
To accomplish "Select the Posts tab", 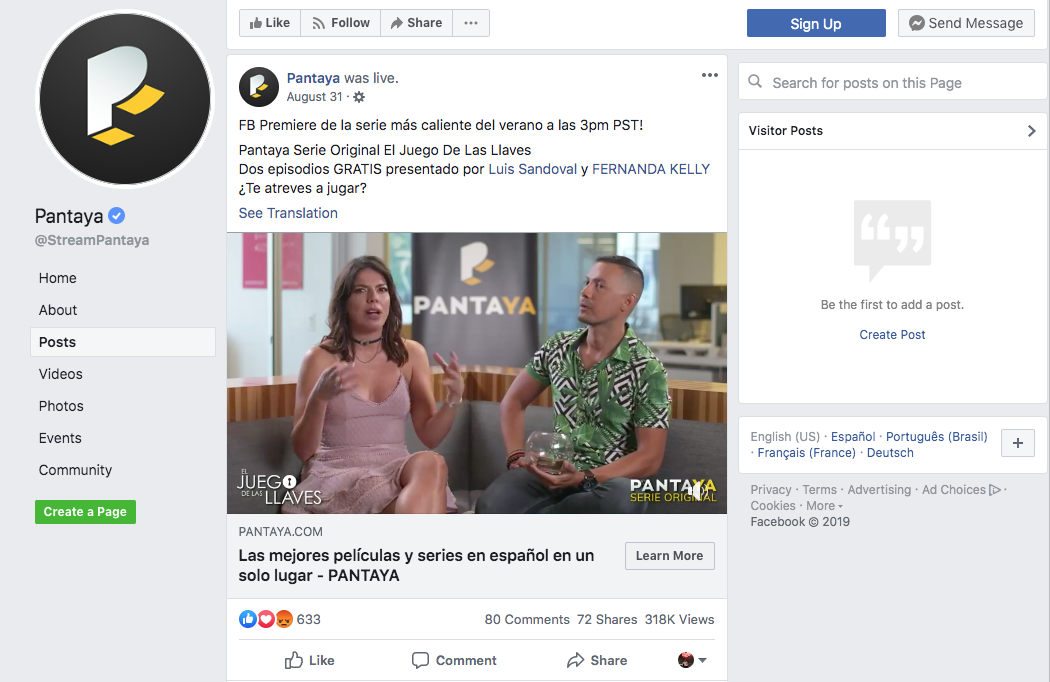I will (123, 342).
